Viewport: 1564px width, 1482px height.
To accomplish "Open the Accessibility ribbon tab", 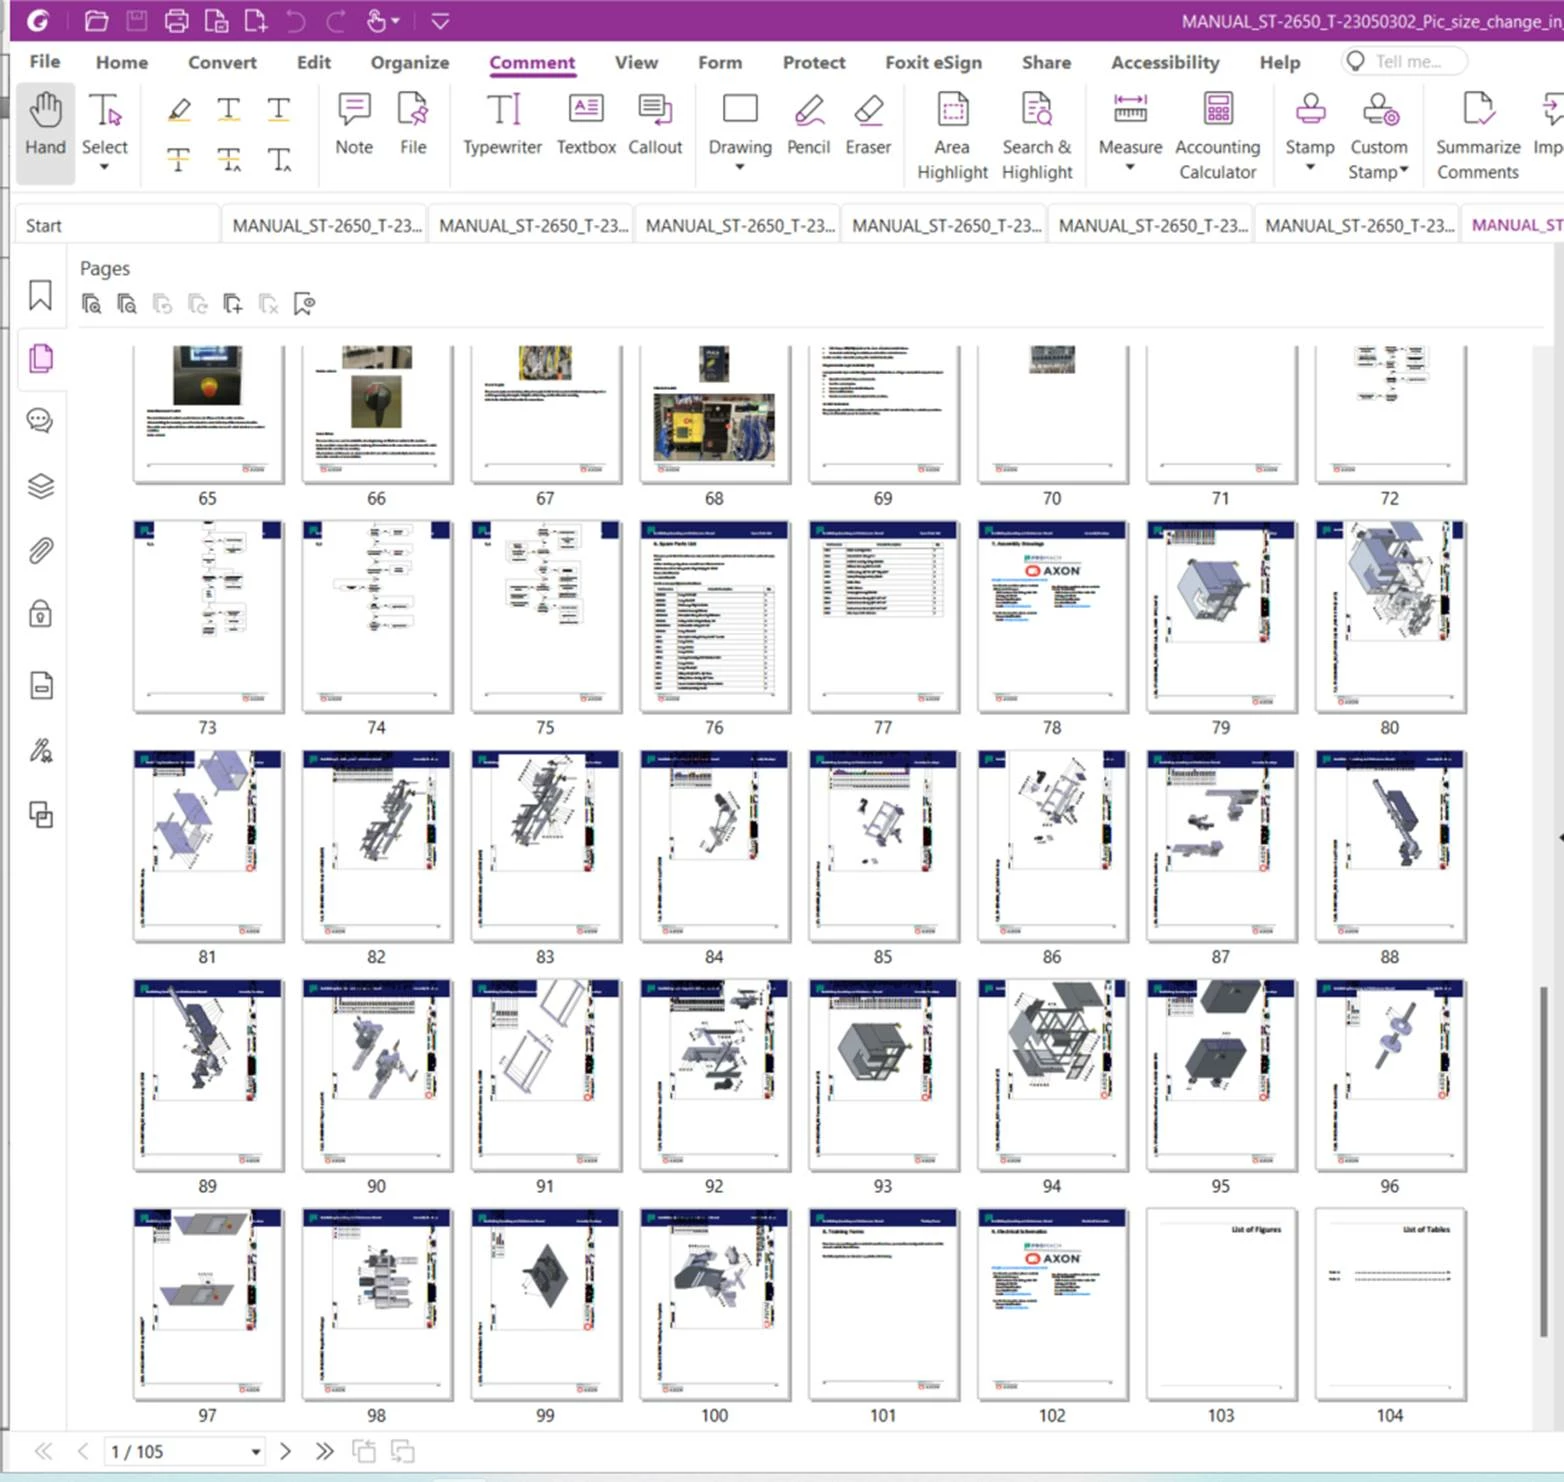I will (x=1165, y=62).
